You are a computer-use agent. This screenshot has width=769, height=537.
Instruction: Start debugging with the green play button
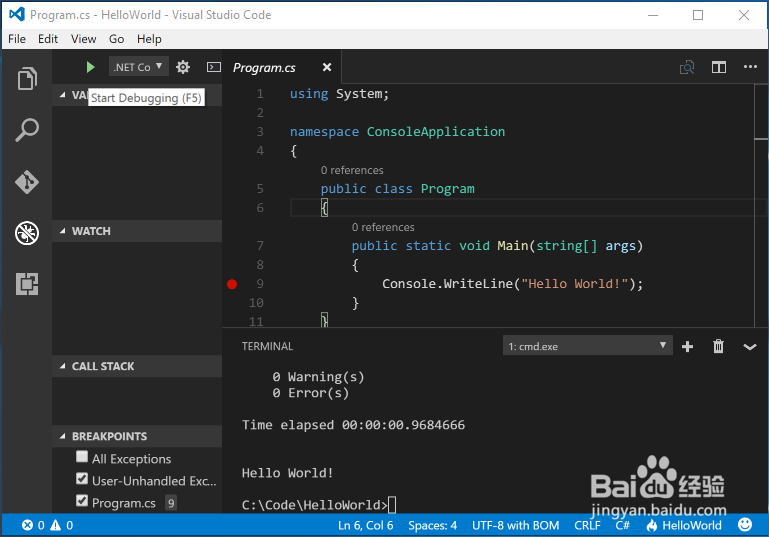(90, 67)
